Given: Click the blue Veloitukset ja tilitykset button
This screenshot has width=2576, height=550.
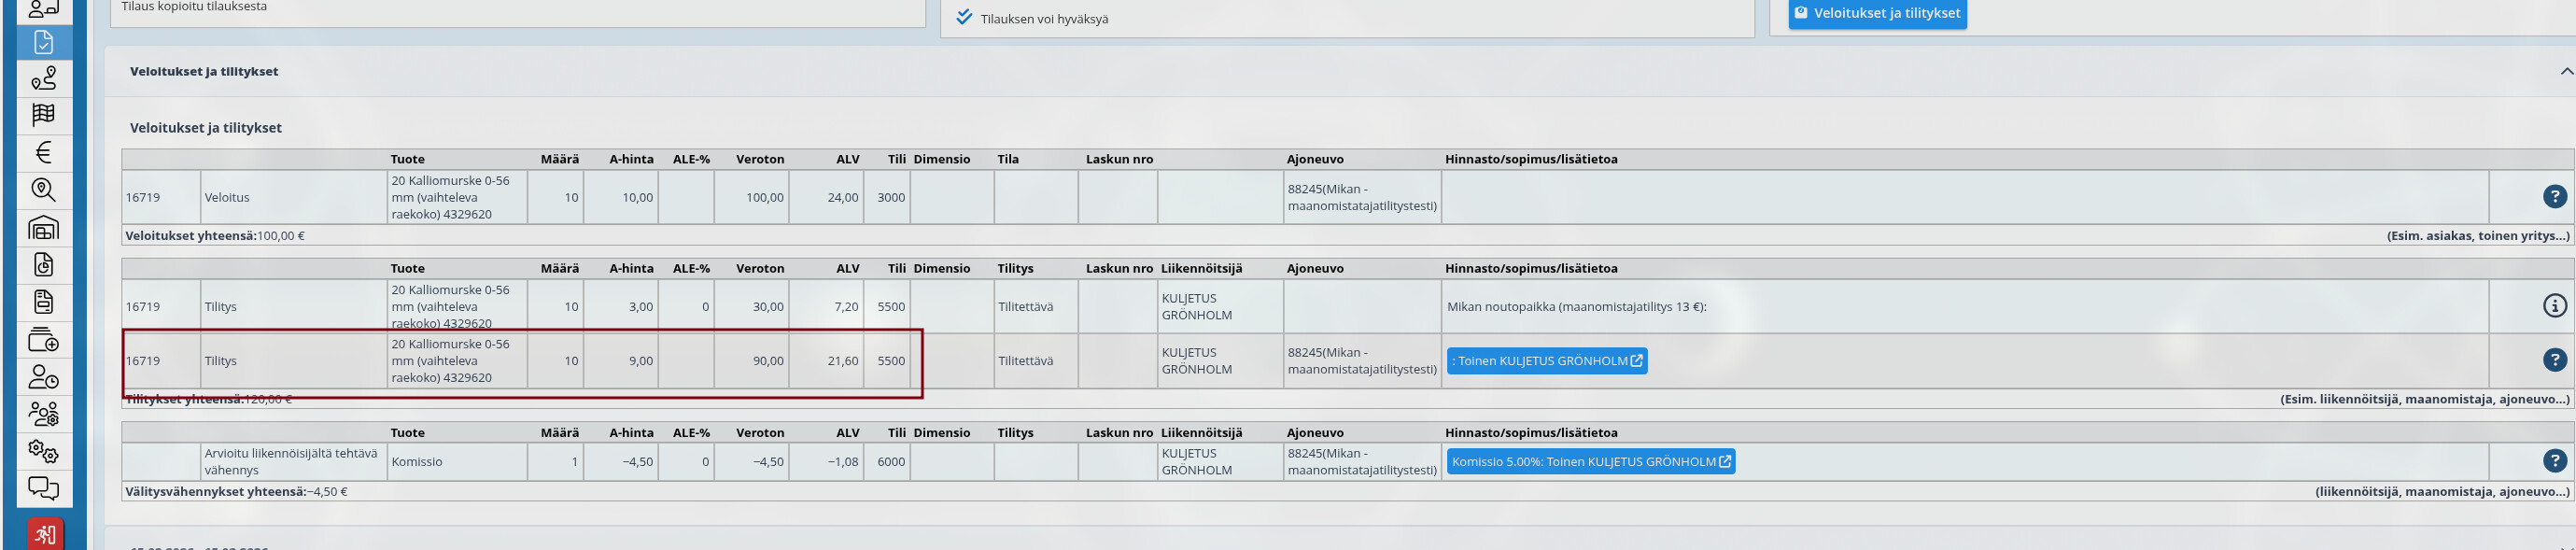Looking at the screenshot, I should 1877,13.
